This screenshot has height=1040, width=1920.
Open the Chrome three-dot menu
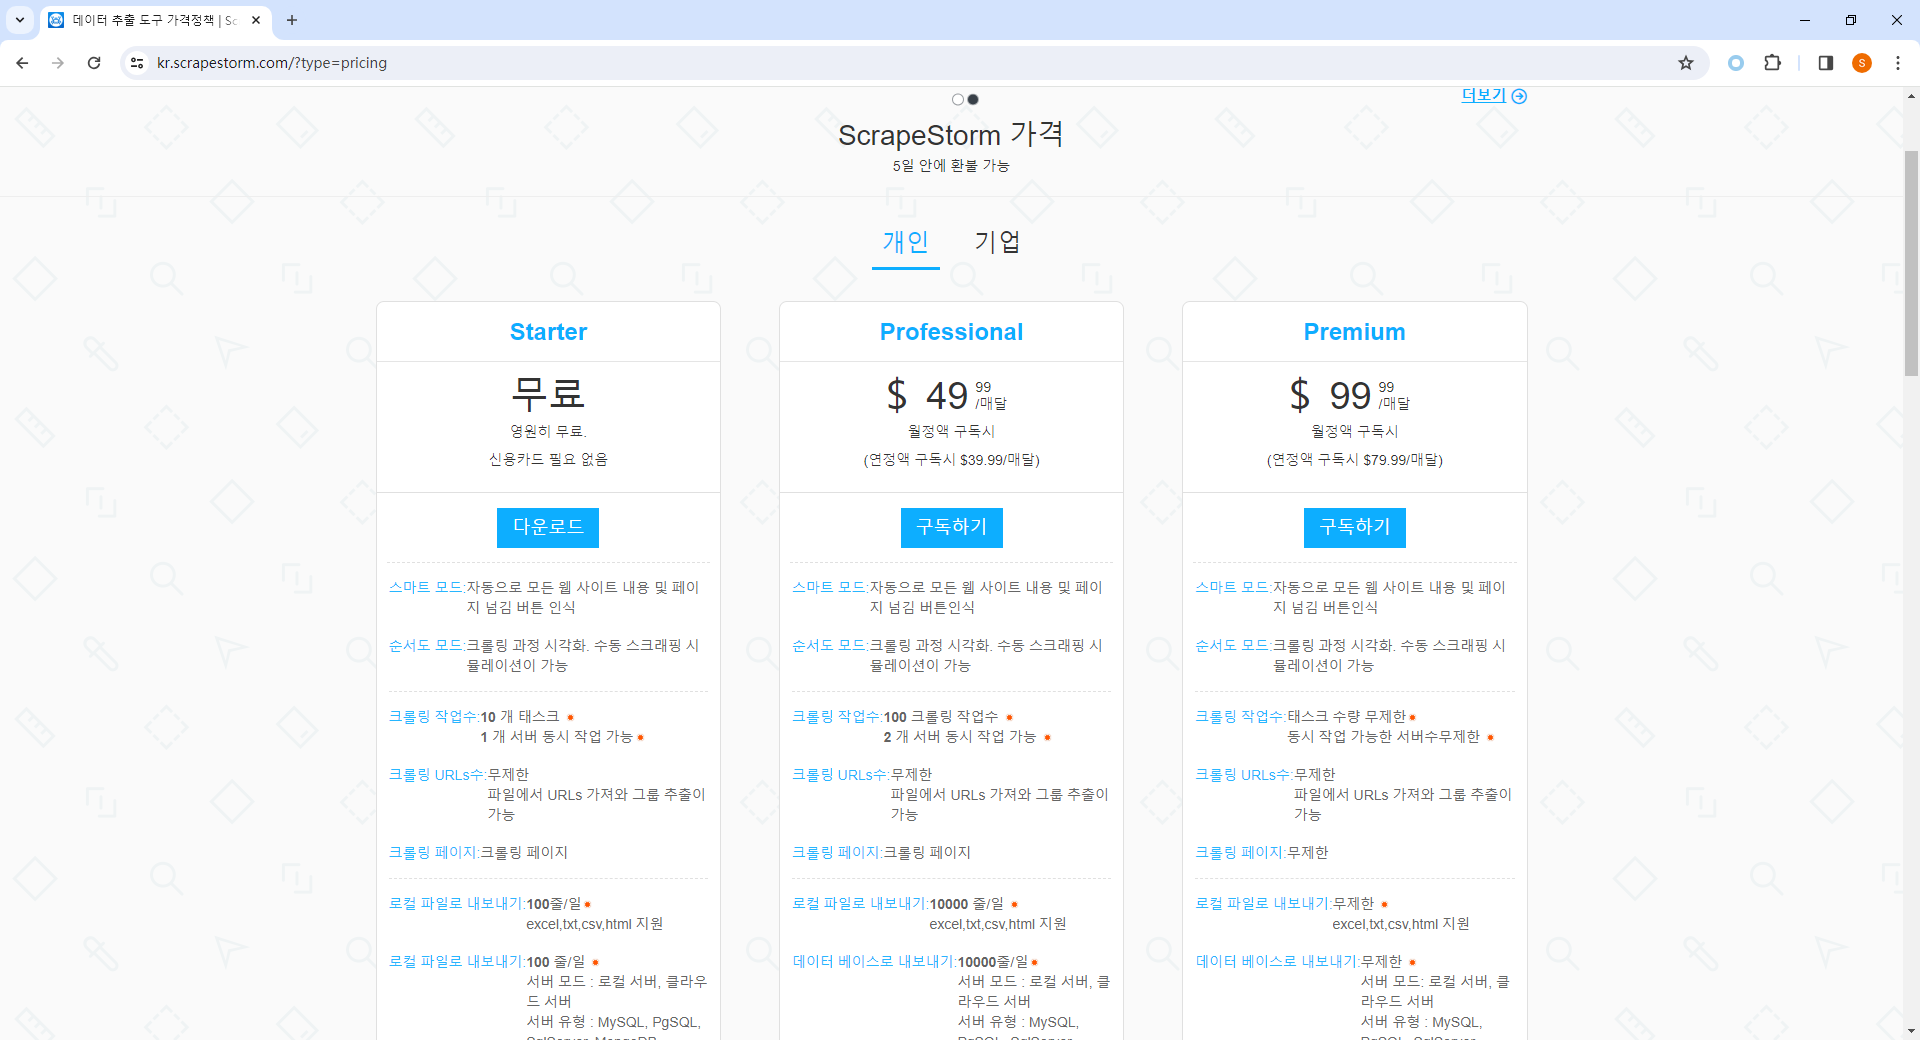pyautogui.click(x=1897, y=63)
